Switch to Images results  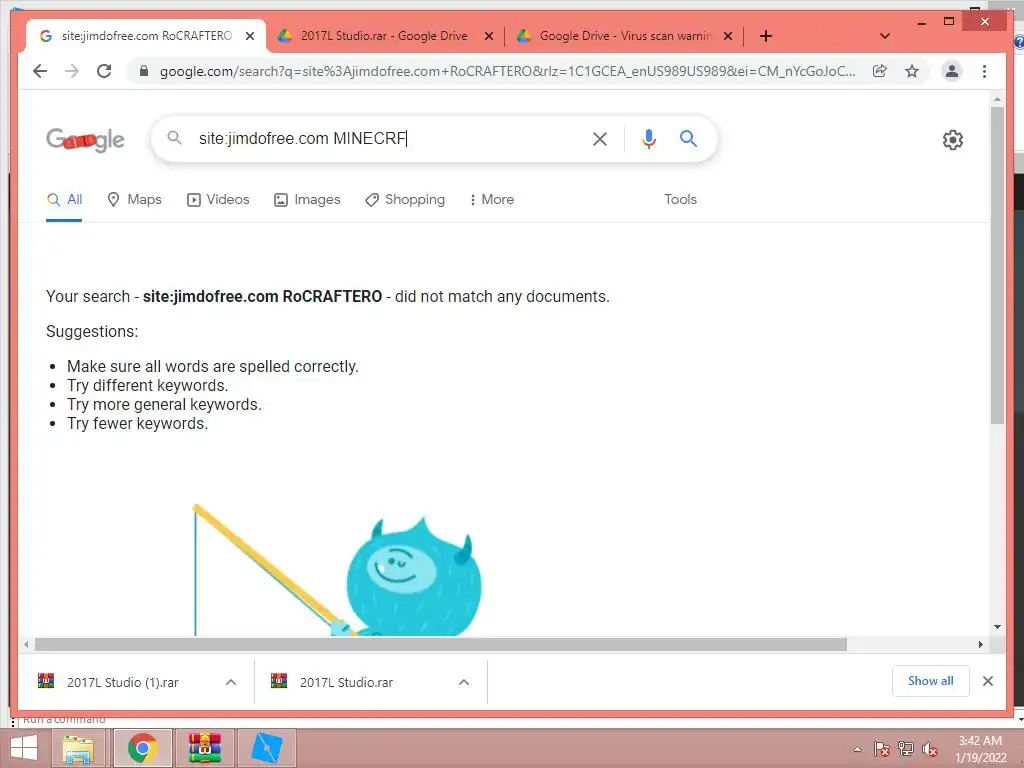pos(307,200)
